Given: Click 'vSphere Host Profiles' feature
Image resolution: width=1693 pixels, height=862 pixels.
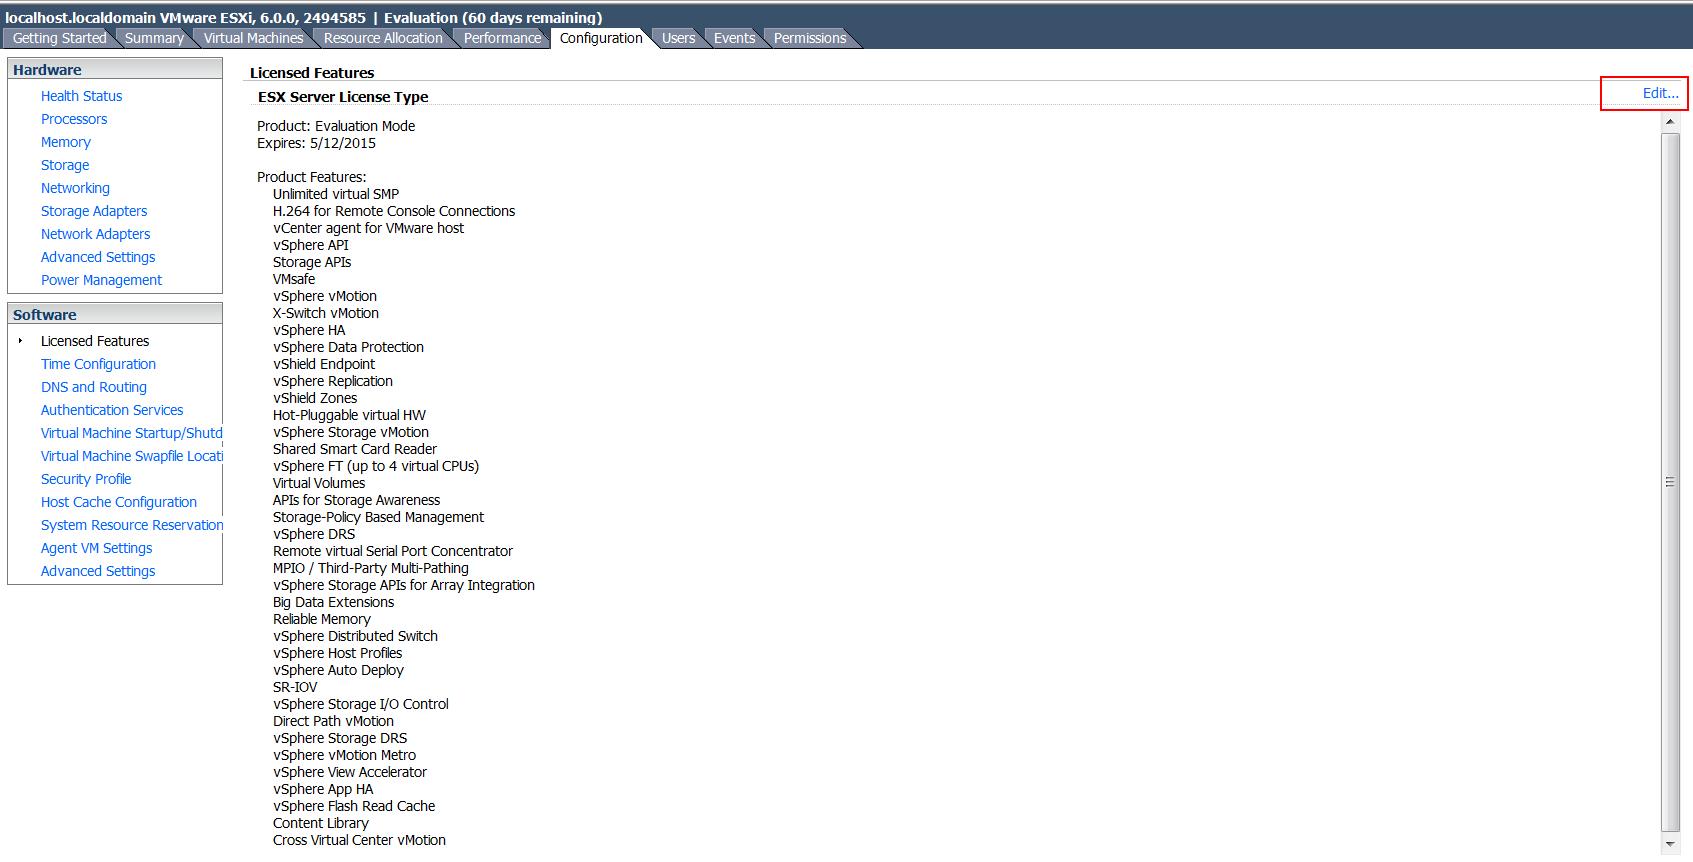Looking at the screenshot, I should (x=337, y=653).
